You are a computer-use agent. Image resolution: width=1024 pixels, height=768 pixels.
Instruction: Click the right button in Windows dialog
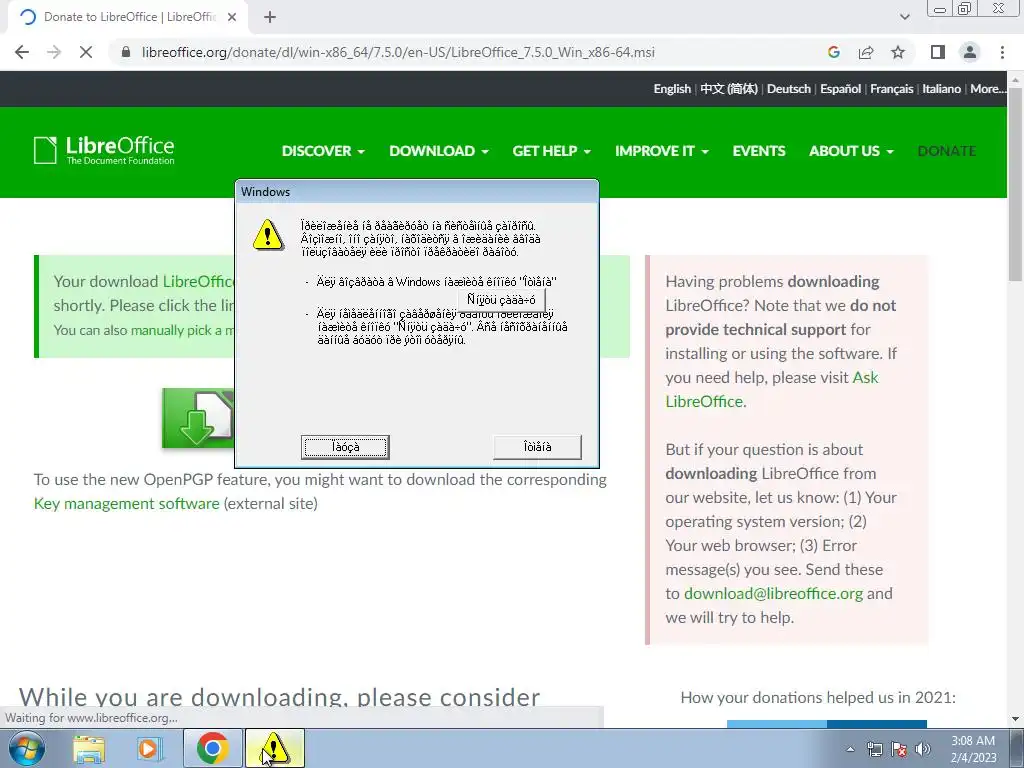[537, 447]
